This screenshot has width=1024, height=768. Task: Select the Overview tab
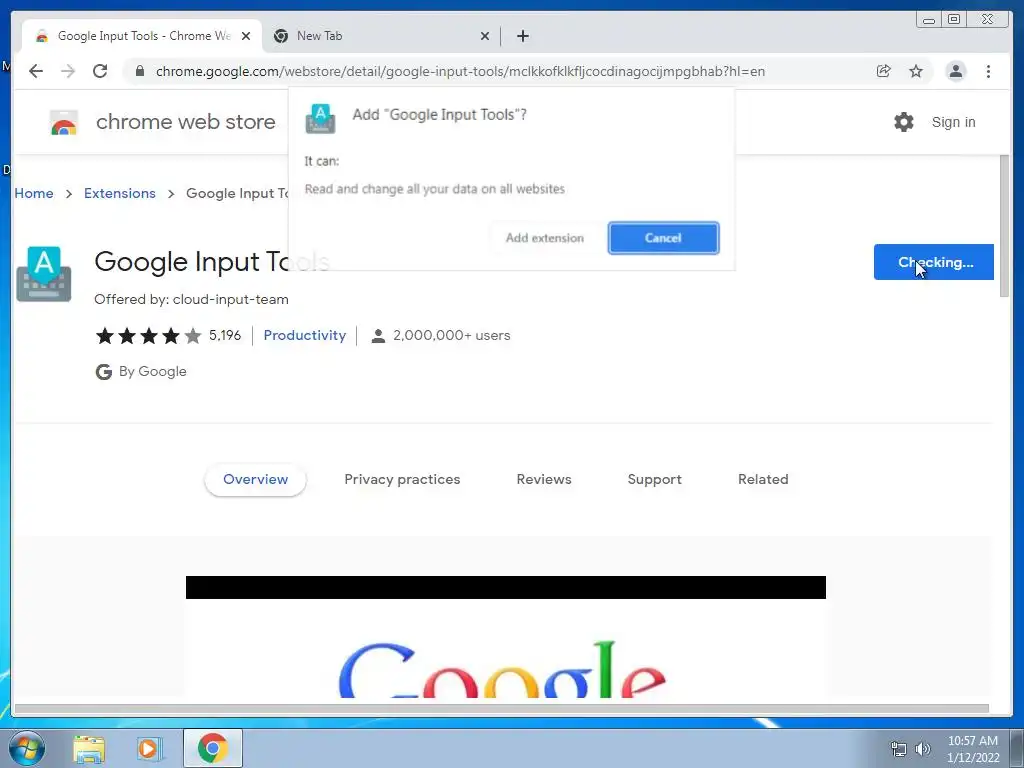coord(255,479)
